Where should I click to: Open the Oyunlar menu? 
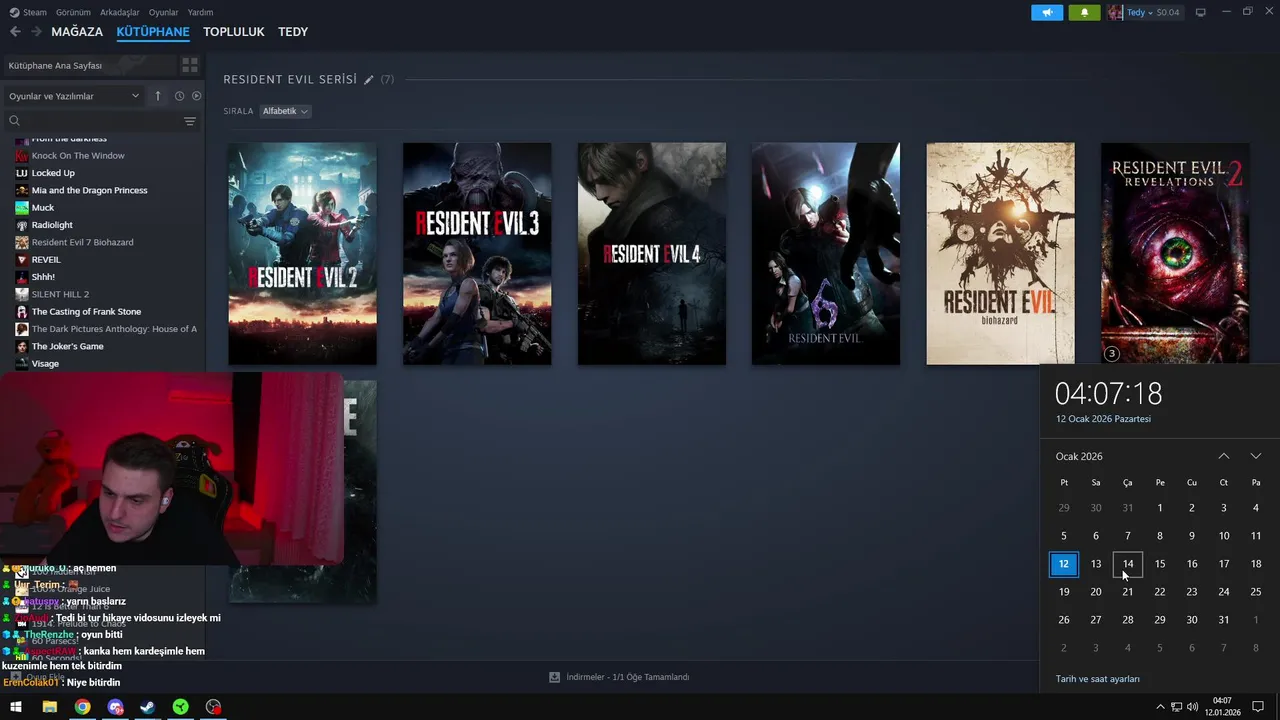(x=163, y=12)
